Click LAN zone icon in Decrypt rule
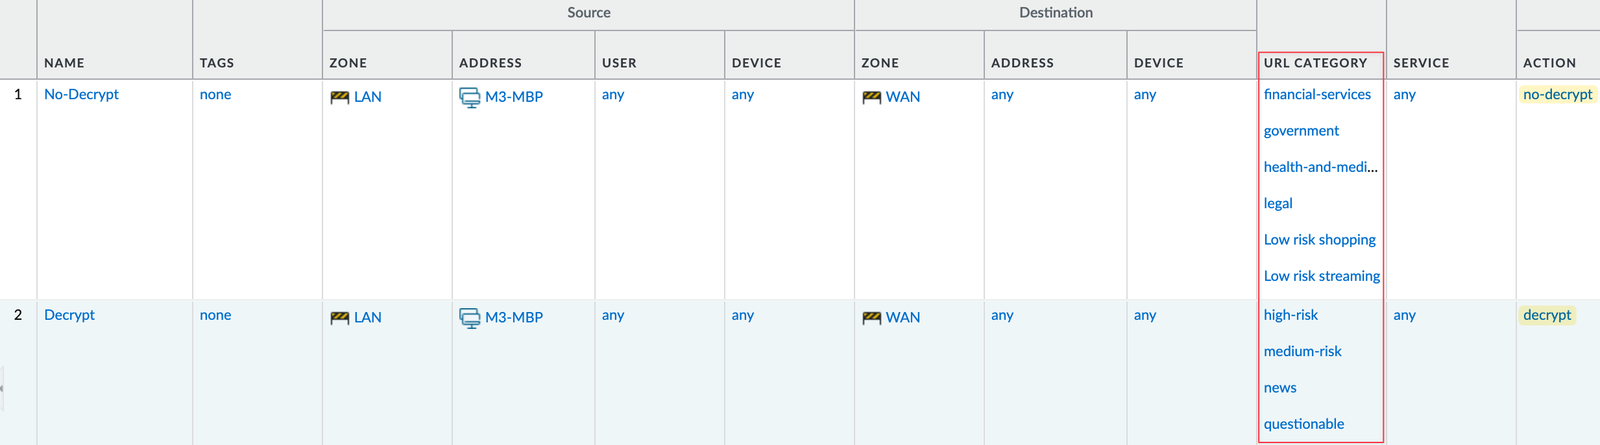The width and height of the screenshot is (1600, 445). 340,318
